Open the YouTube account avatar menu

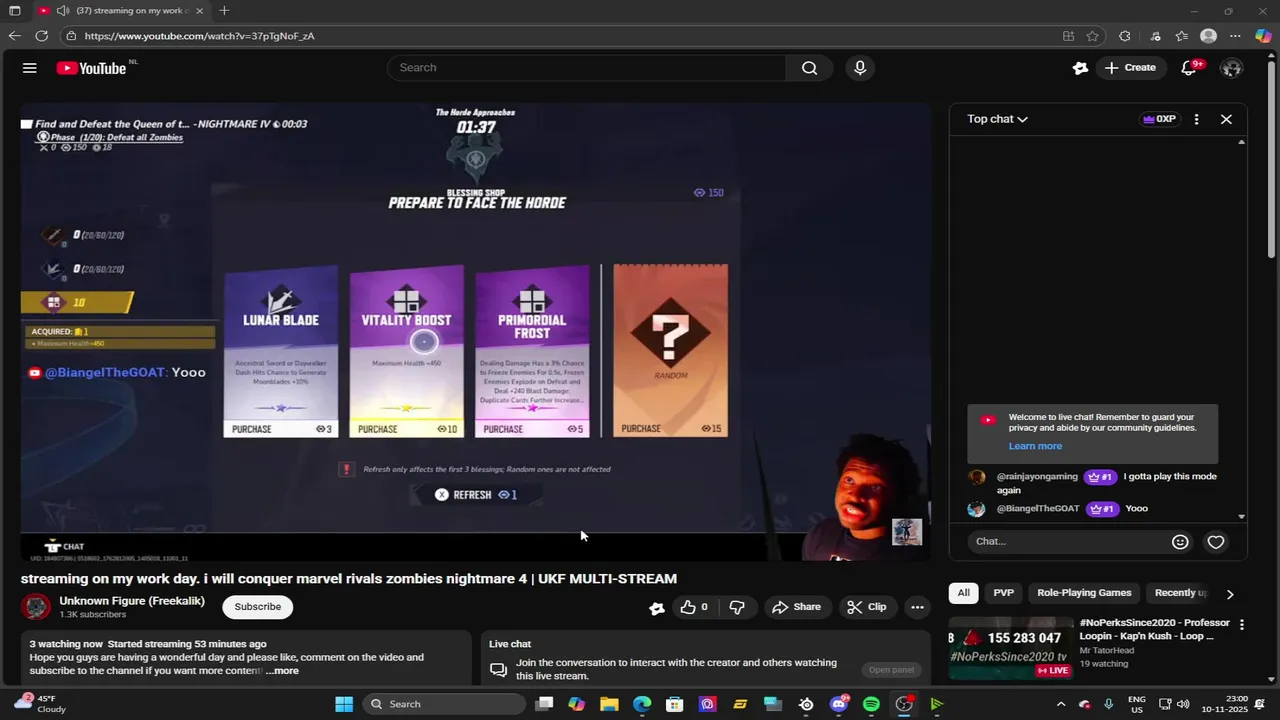(1232, 68)
